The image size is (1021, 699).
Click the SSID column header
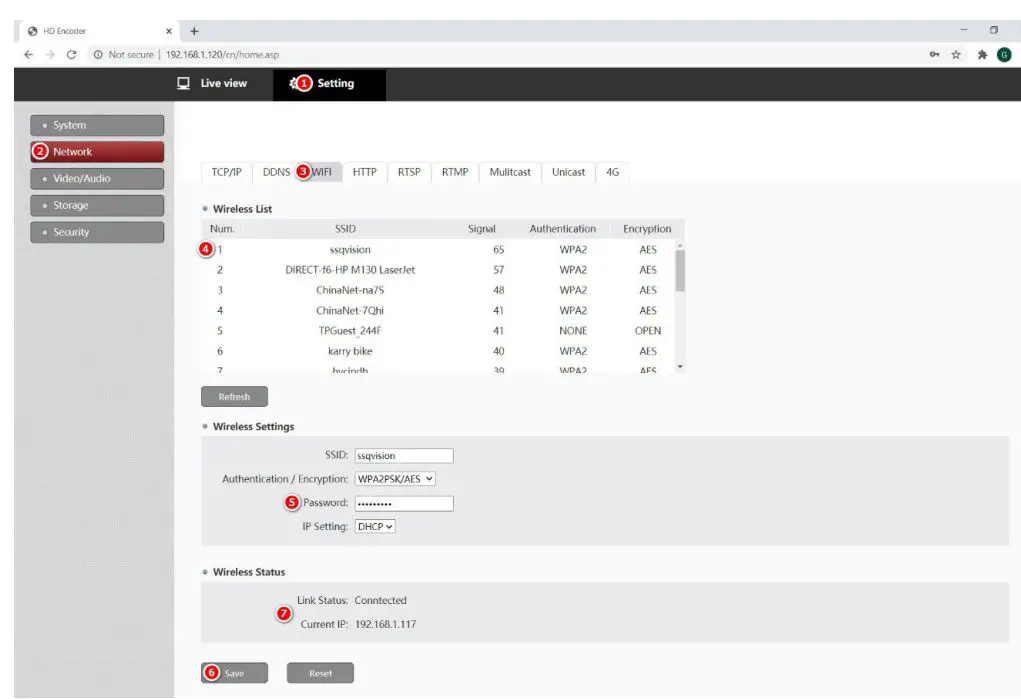pos(345,229)
